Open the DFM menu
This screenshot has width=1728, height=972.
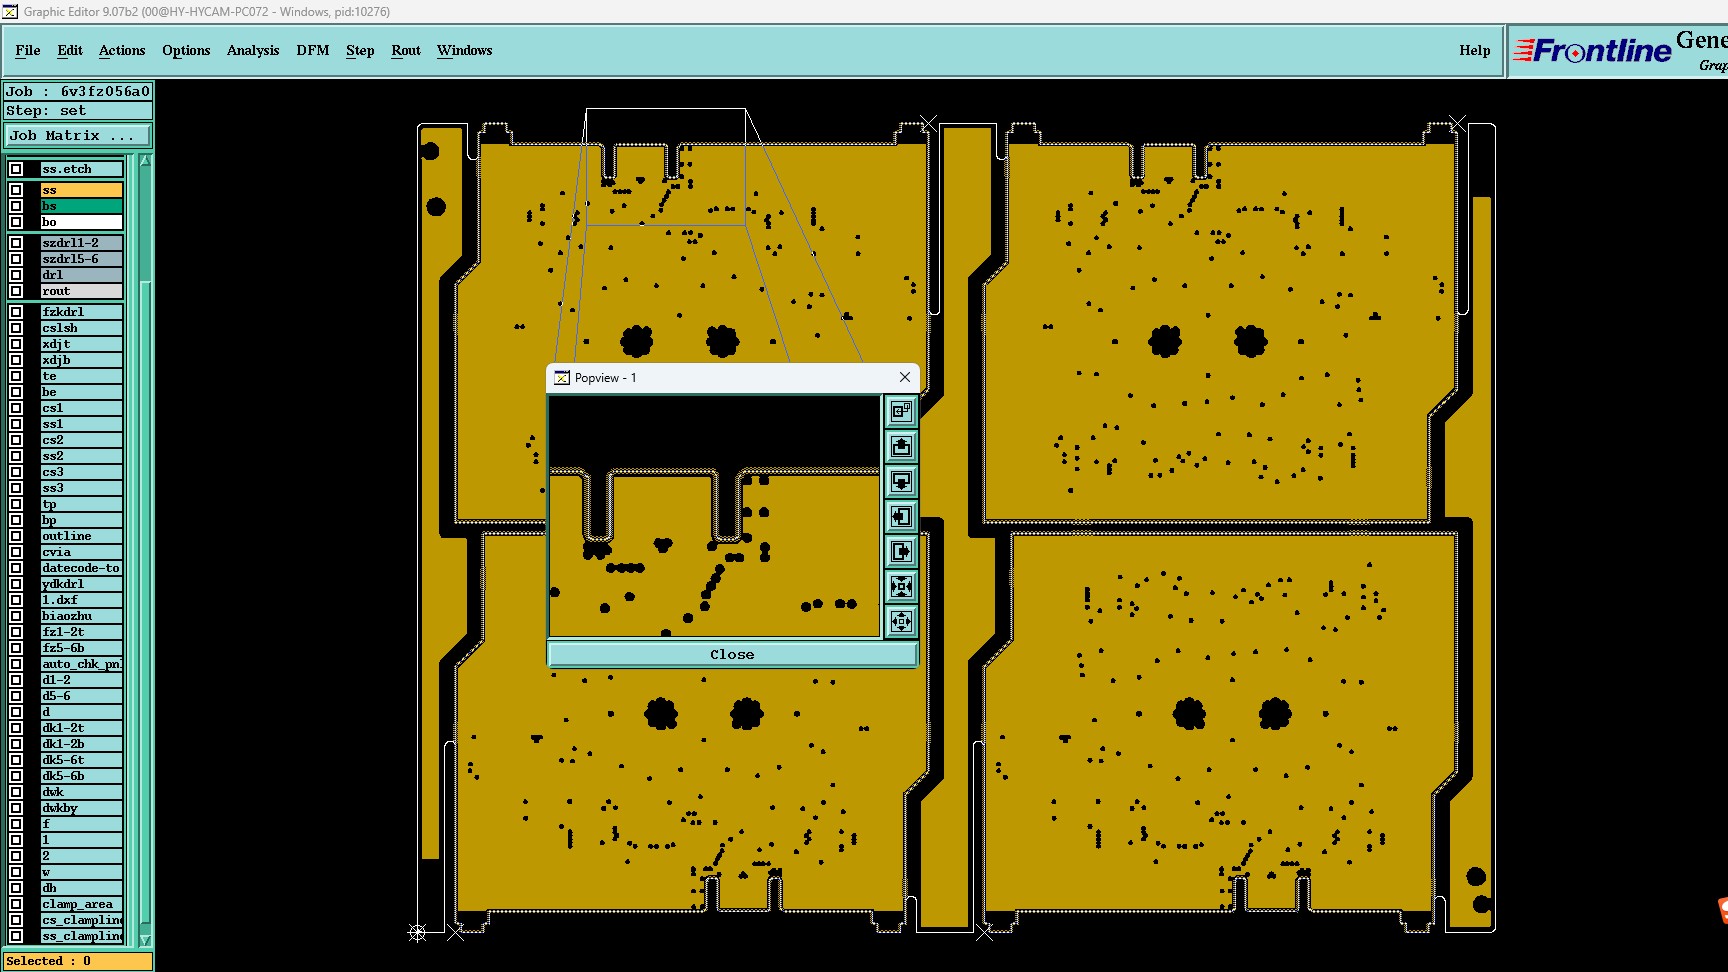click(x=312, y=50)
